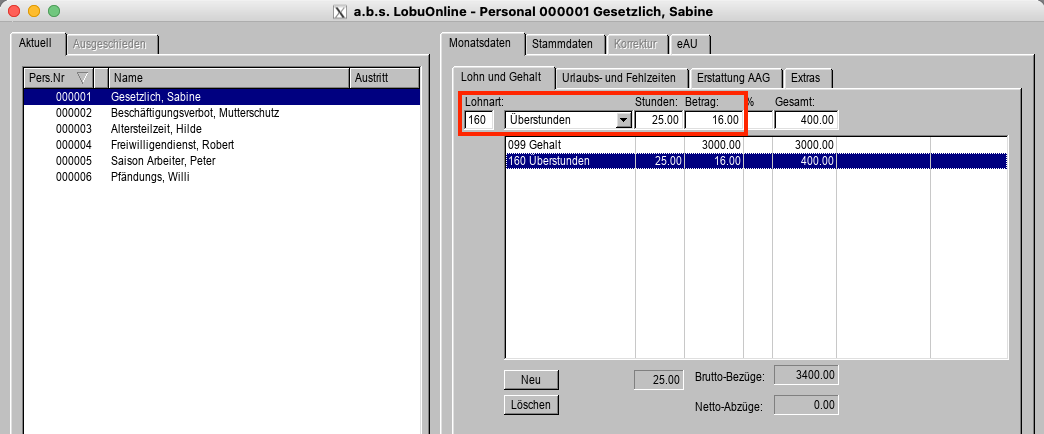Select employee Altersteilzeit, Hilde
The image size is (1044, 434).
click(158, 129)
